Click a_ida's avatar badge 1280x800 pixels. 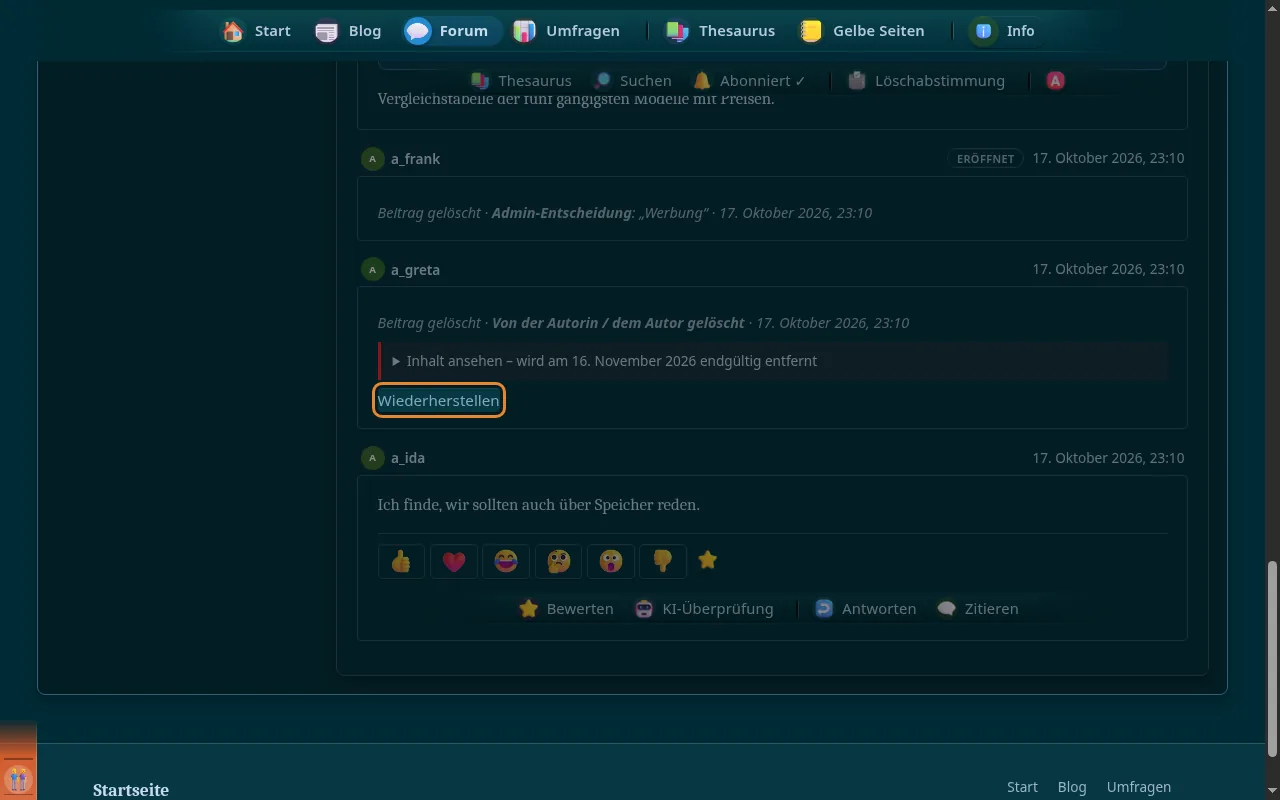[372, 458]
